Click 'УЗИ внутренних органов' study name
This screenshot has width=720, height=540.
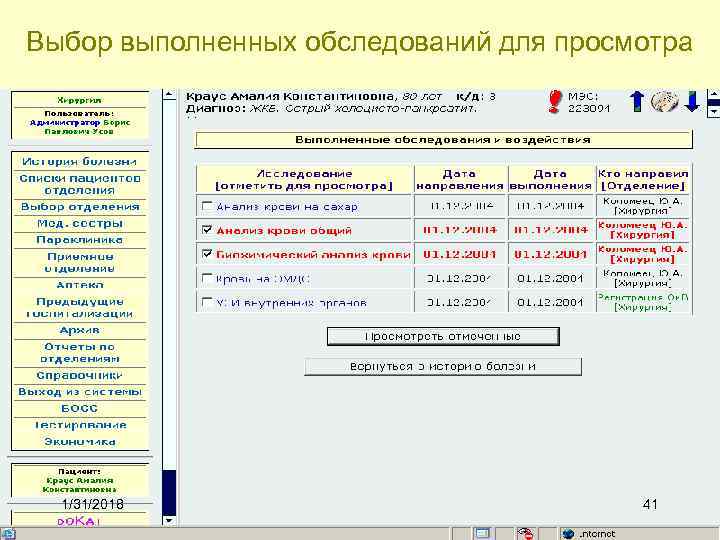291,303
